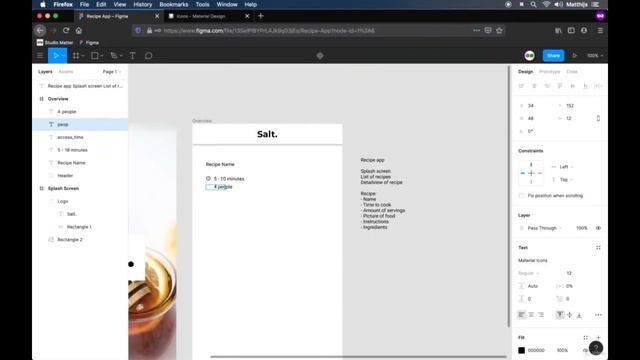The height and width of the screenshot is (360, 640).
Task: Open the shape tool dropdown arrow
Action: 102,56
